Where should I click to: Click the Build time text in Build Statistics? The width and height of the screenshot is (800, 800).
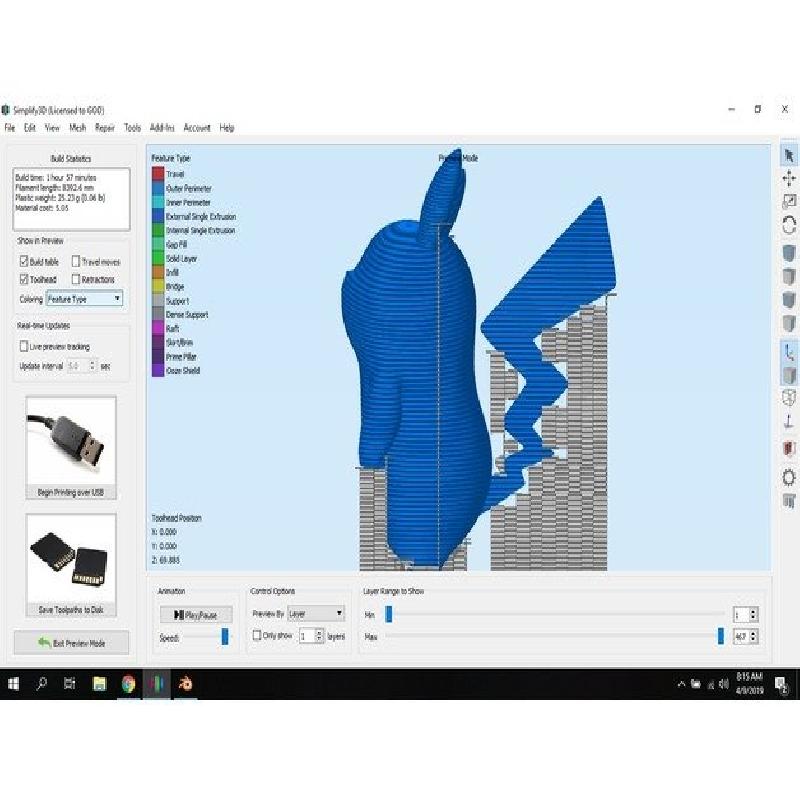coord(56,178)
